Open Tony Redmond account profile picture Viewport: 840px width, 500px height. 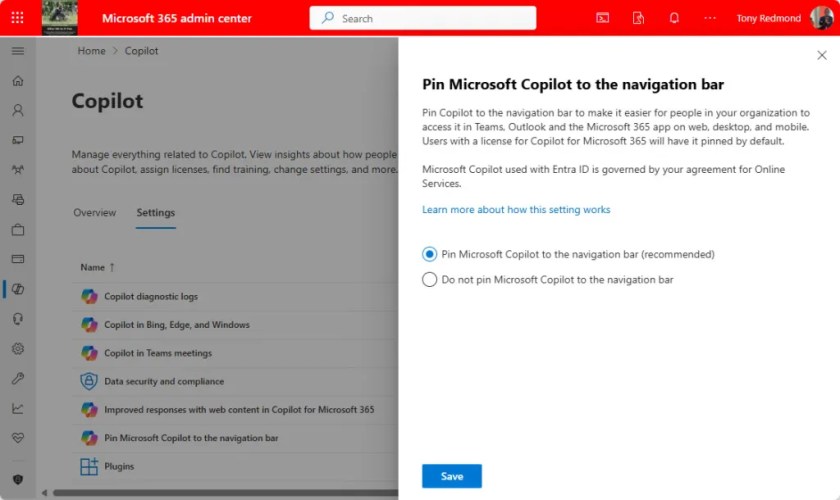821,18
